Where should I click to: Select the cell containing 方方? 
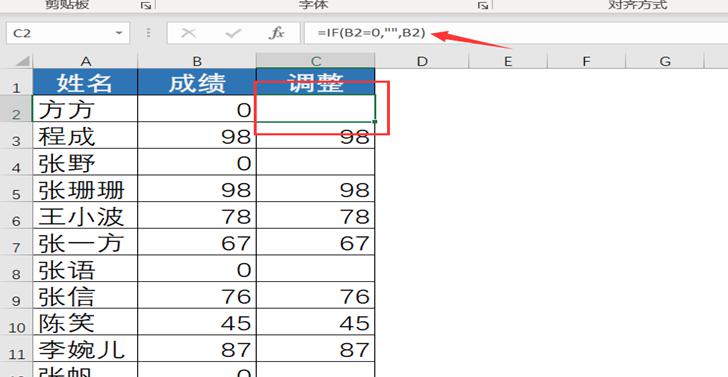tap(85, 109)
